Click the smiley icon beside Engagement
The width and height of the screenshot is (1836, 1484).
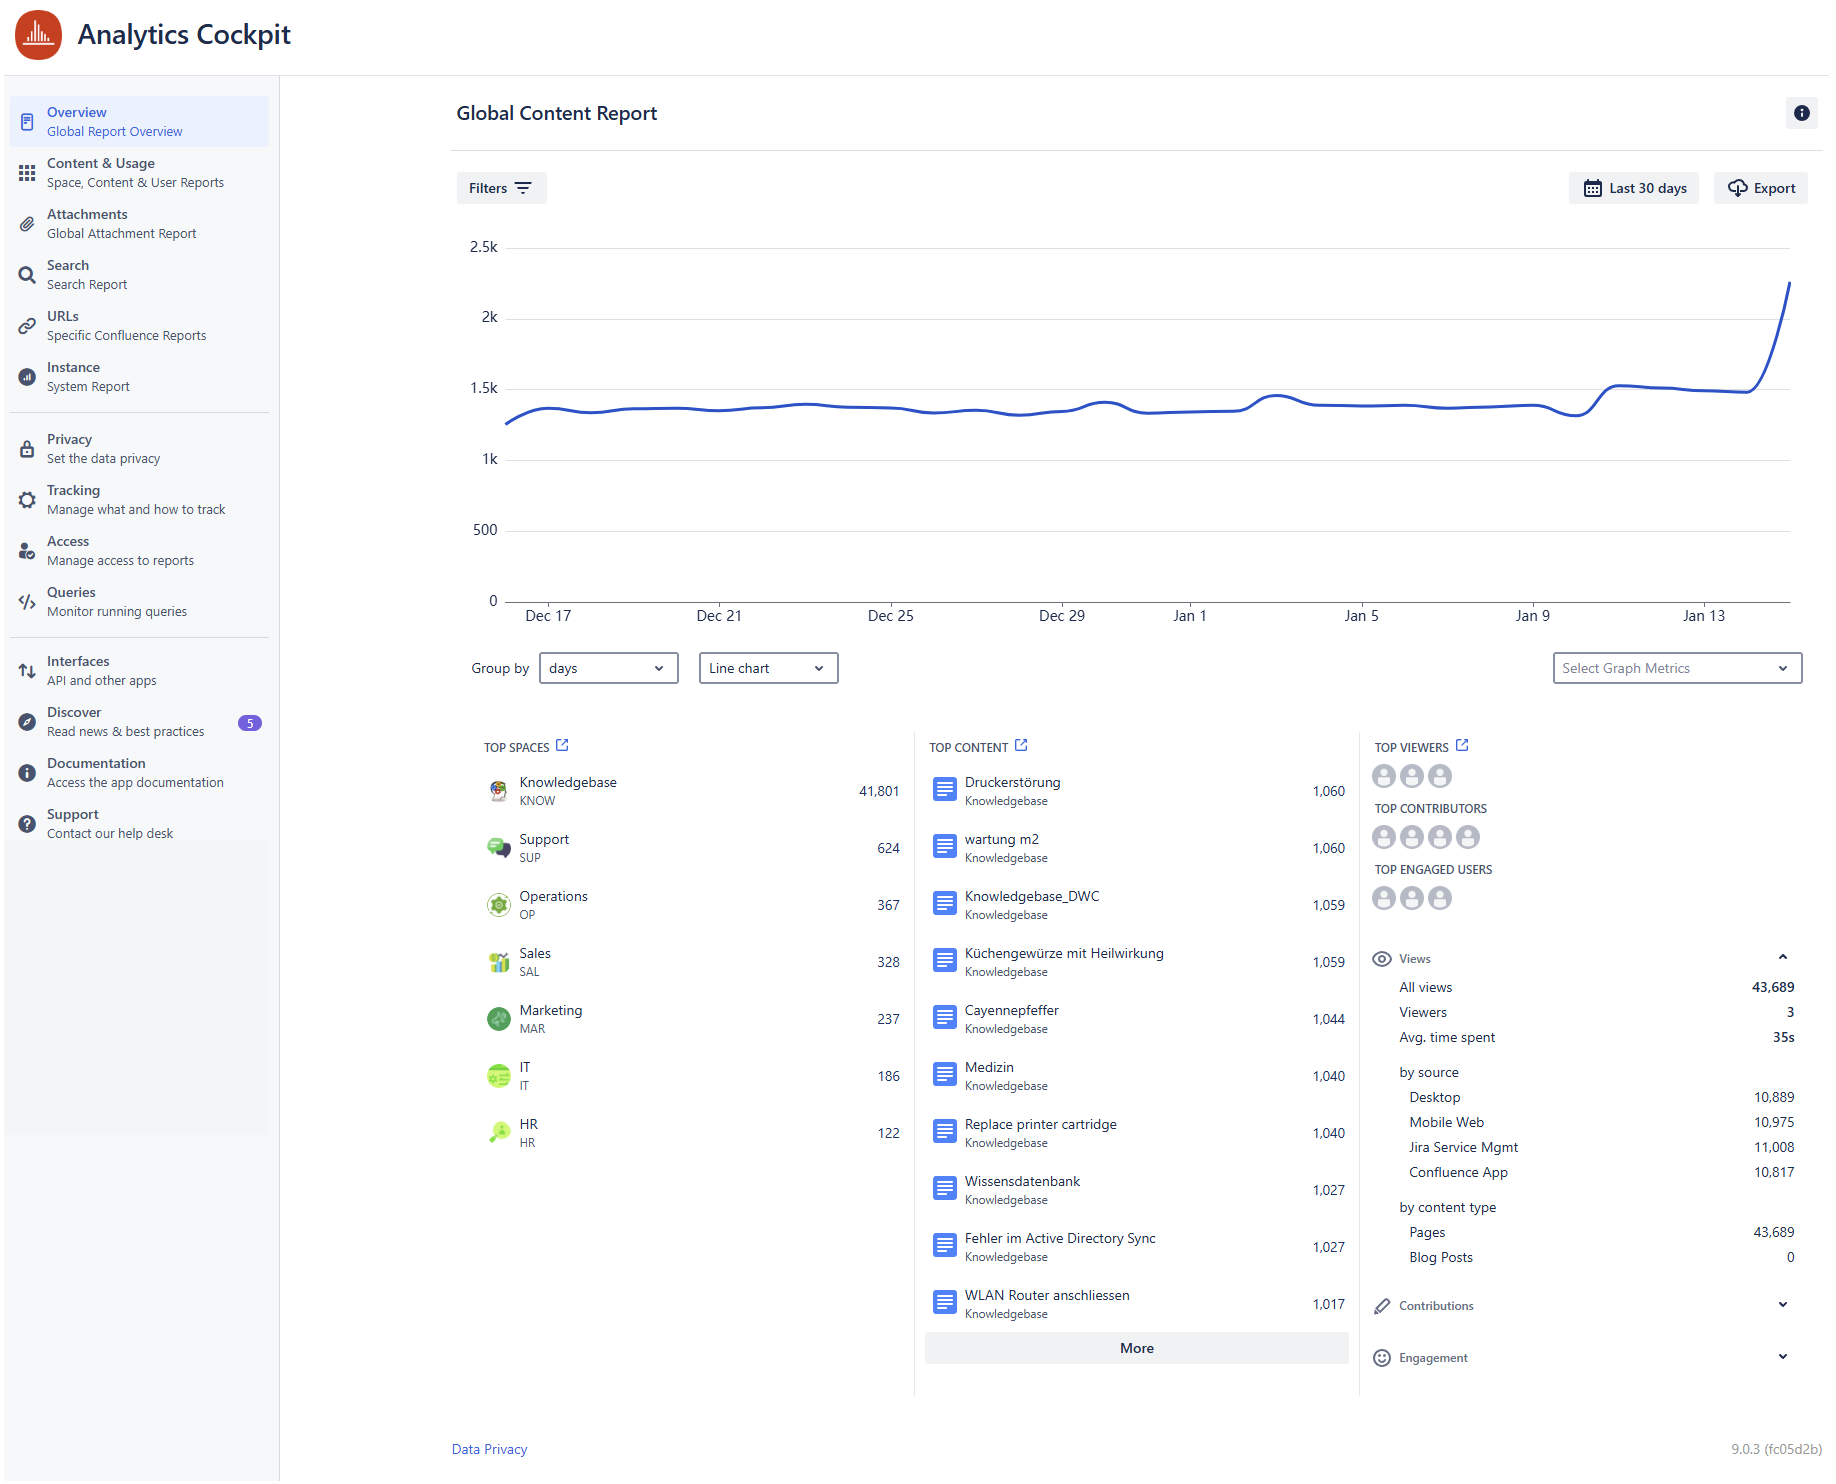pyautogui.click(x=1382, y=1357)
